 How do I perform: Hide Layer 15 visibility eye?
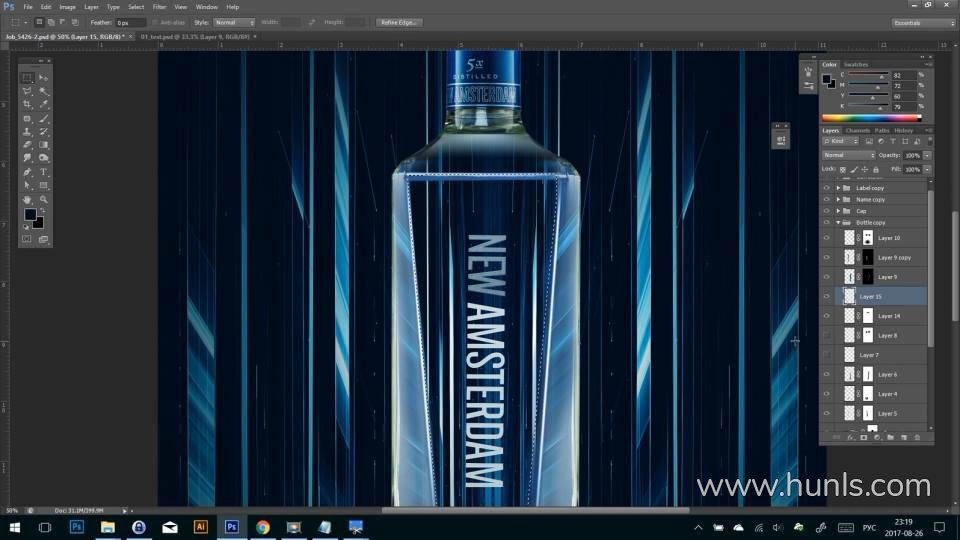(827, 297)
